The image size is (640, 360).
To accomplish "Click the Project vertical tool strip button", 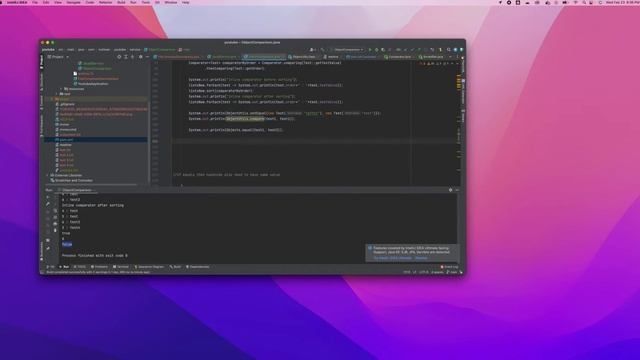I will (42, 61).
